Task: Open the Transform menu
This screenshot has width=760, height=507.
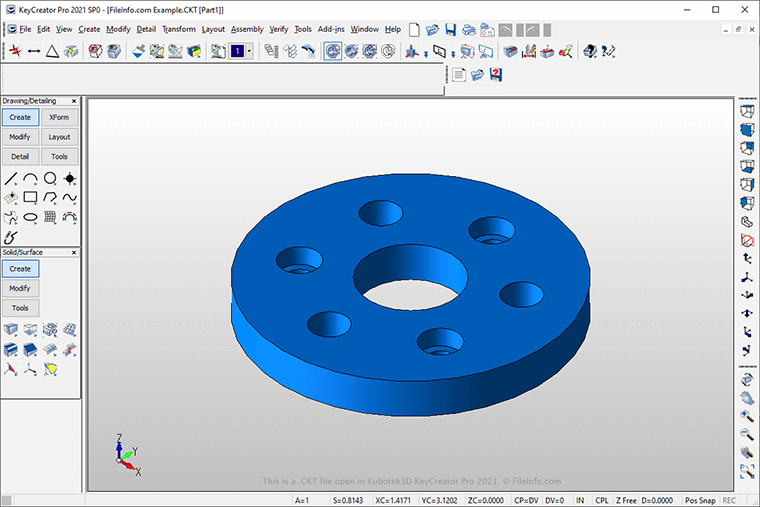Action: point(178,29)
